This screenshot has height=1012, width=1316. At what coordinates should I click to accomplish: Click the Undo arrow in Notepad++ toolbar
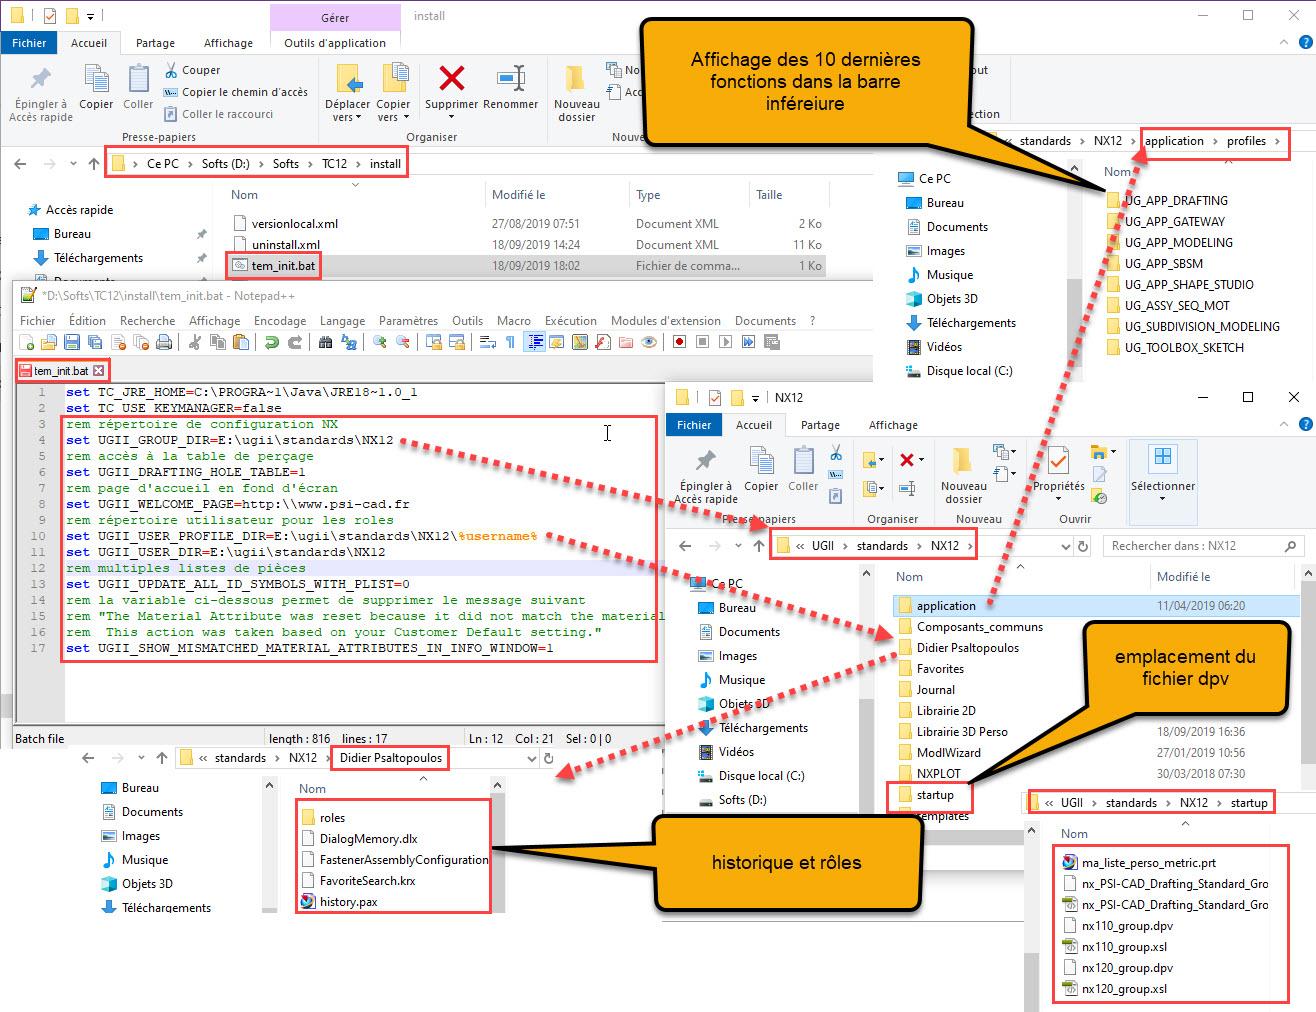(x=271, y=342)
